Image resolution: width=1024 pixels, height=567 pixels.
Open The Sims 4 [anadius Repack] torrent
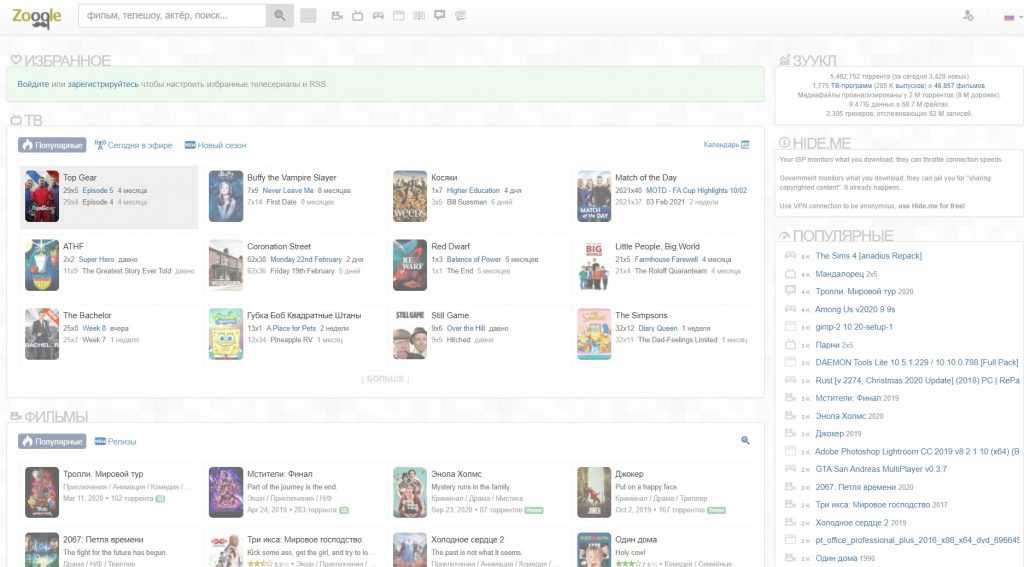click(x=868, y=256)
